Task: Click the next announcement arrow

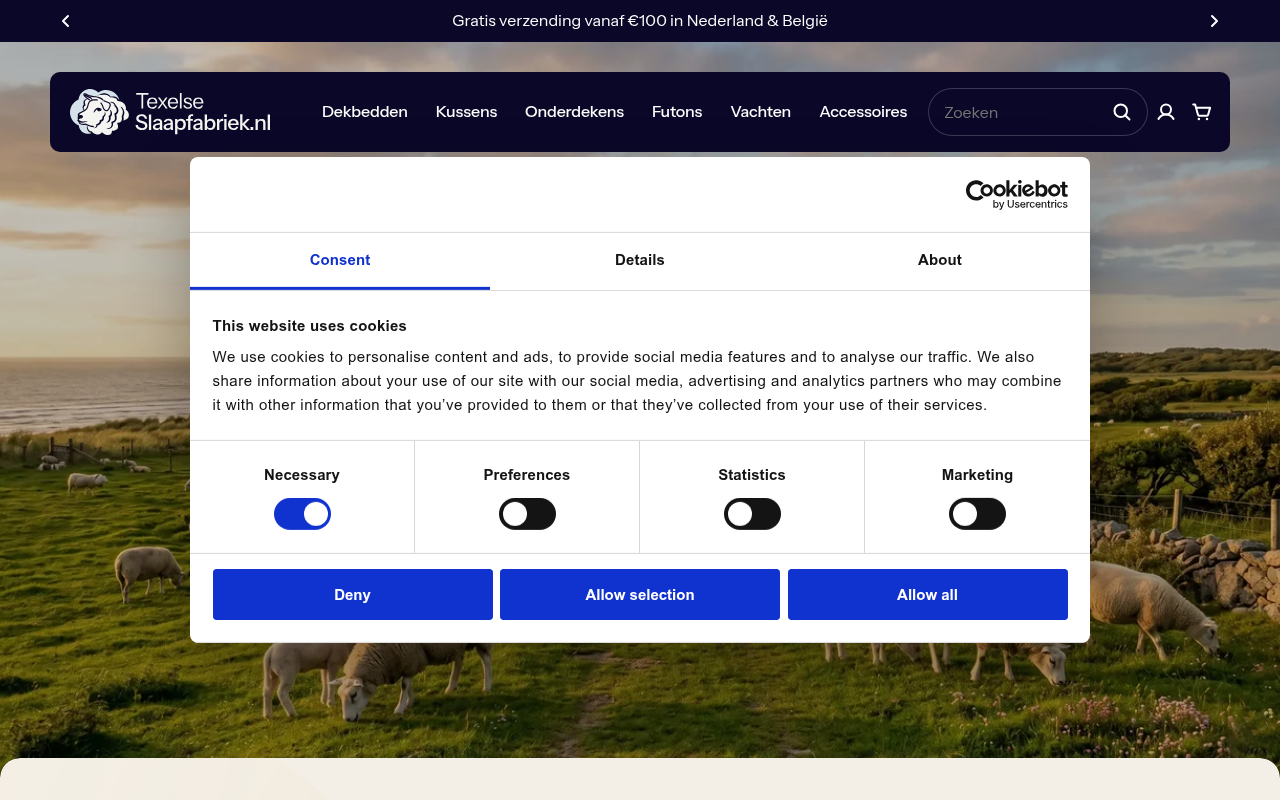Action: pos(1214,21)
